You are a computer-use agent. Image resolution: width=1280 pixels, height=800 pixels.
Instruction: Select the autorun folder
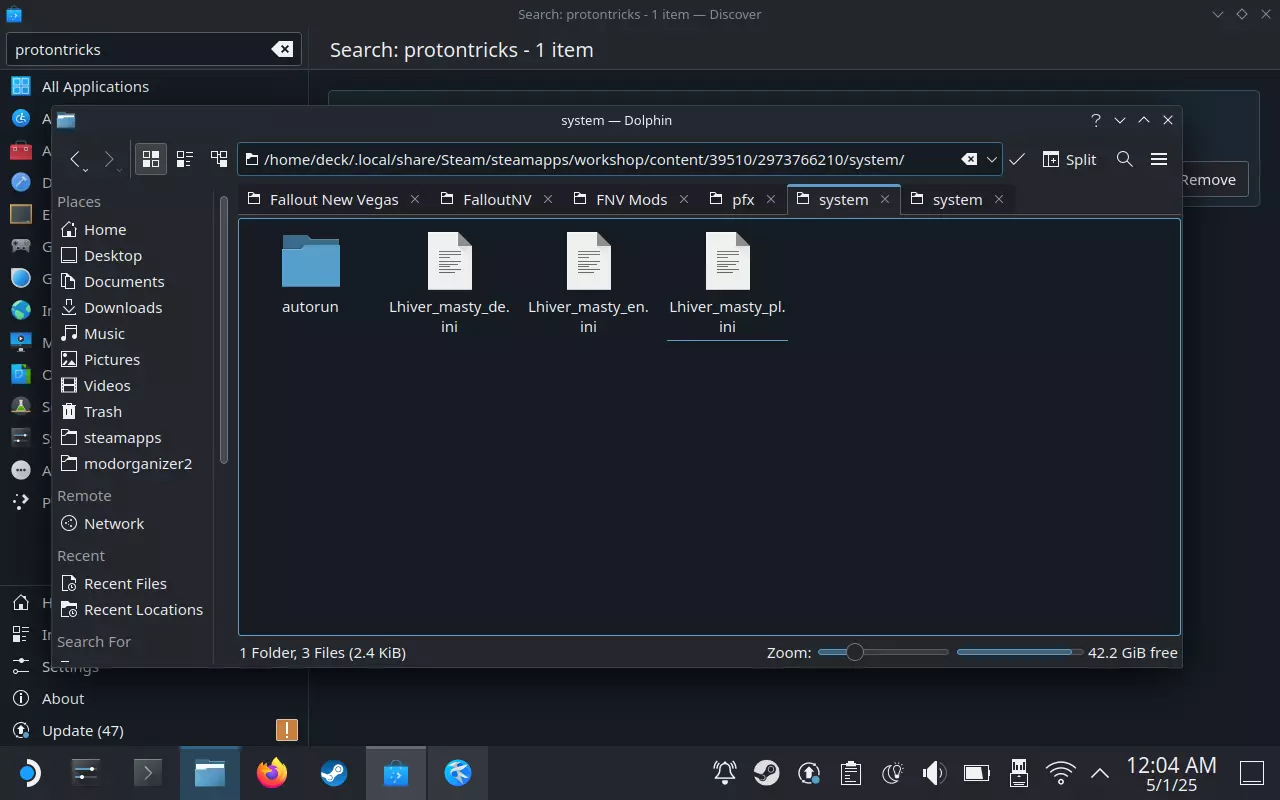pyautogui.click(x=310, y=274)
